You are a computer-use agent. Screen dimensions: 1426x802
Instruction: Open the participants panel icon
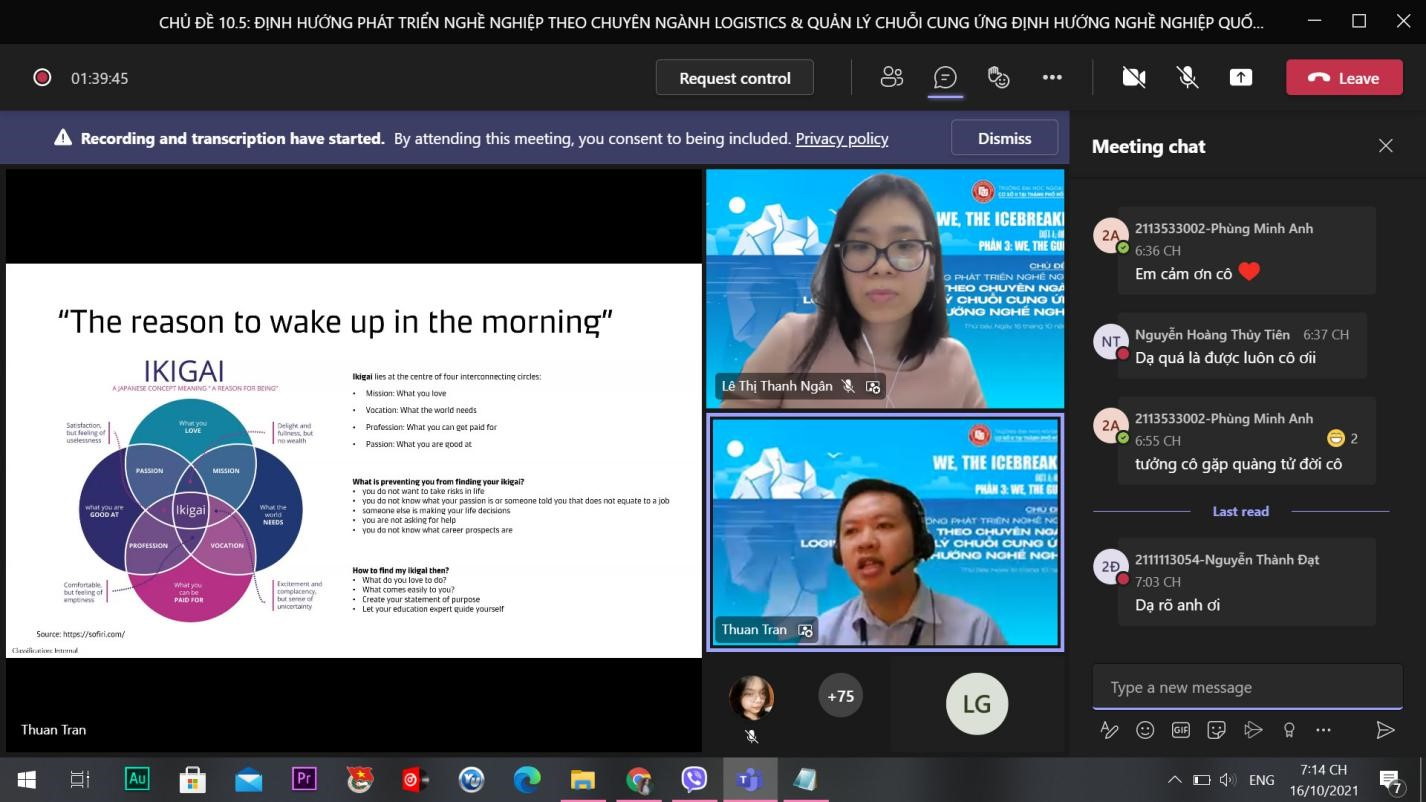tap(891, 78)
